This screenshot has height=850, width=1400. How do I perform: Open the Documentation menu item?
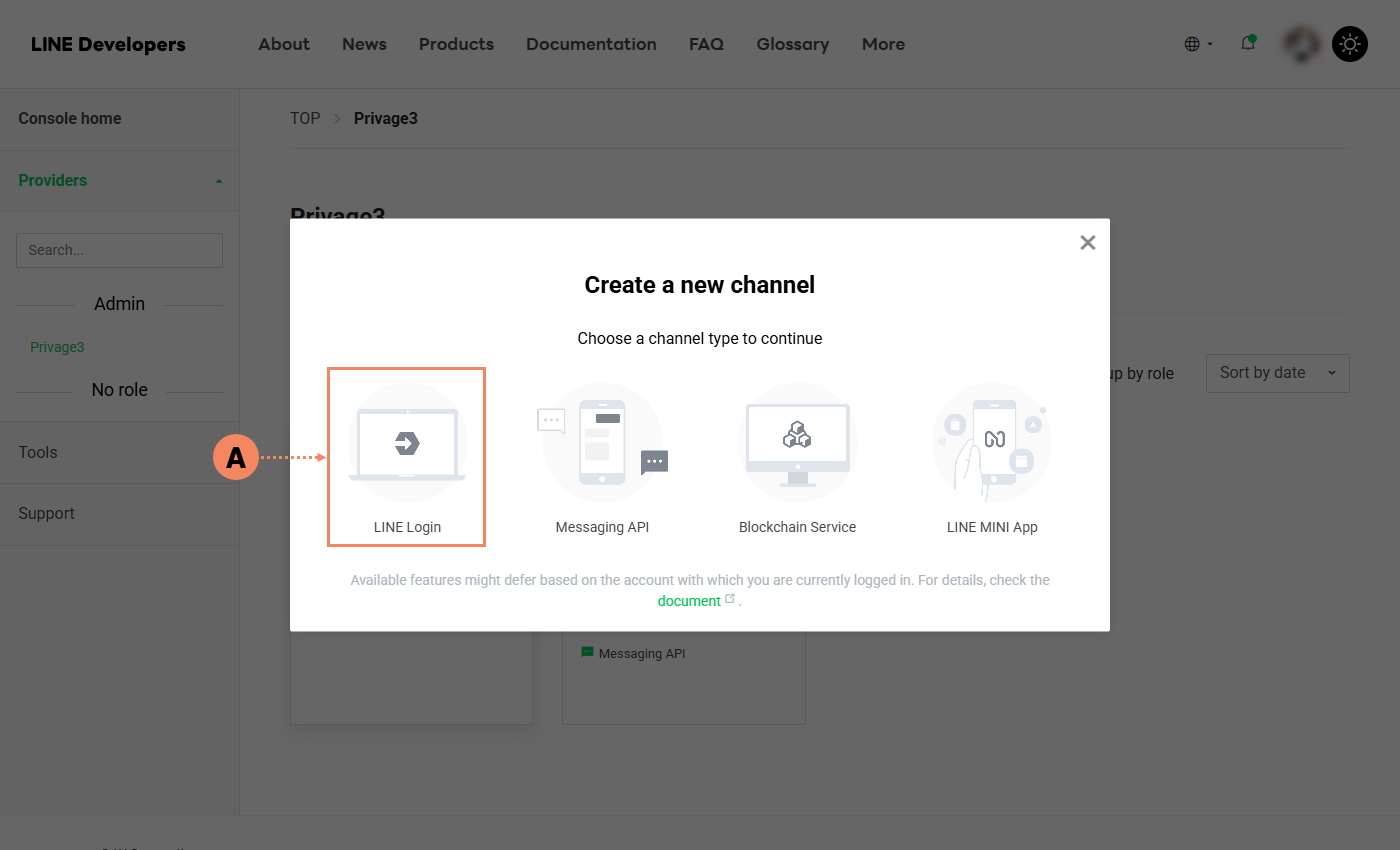pos(591,44)
